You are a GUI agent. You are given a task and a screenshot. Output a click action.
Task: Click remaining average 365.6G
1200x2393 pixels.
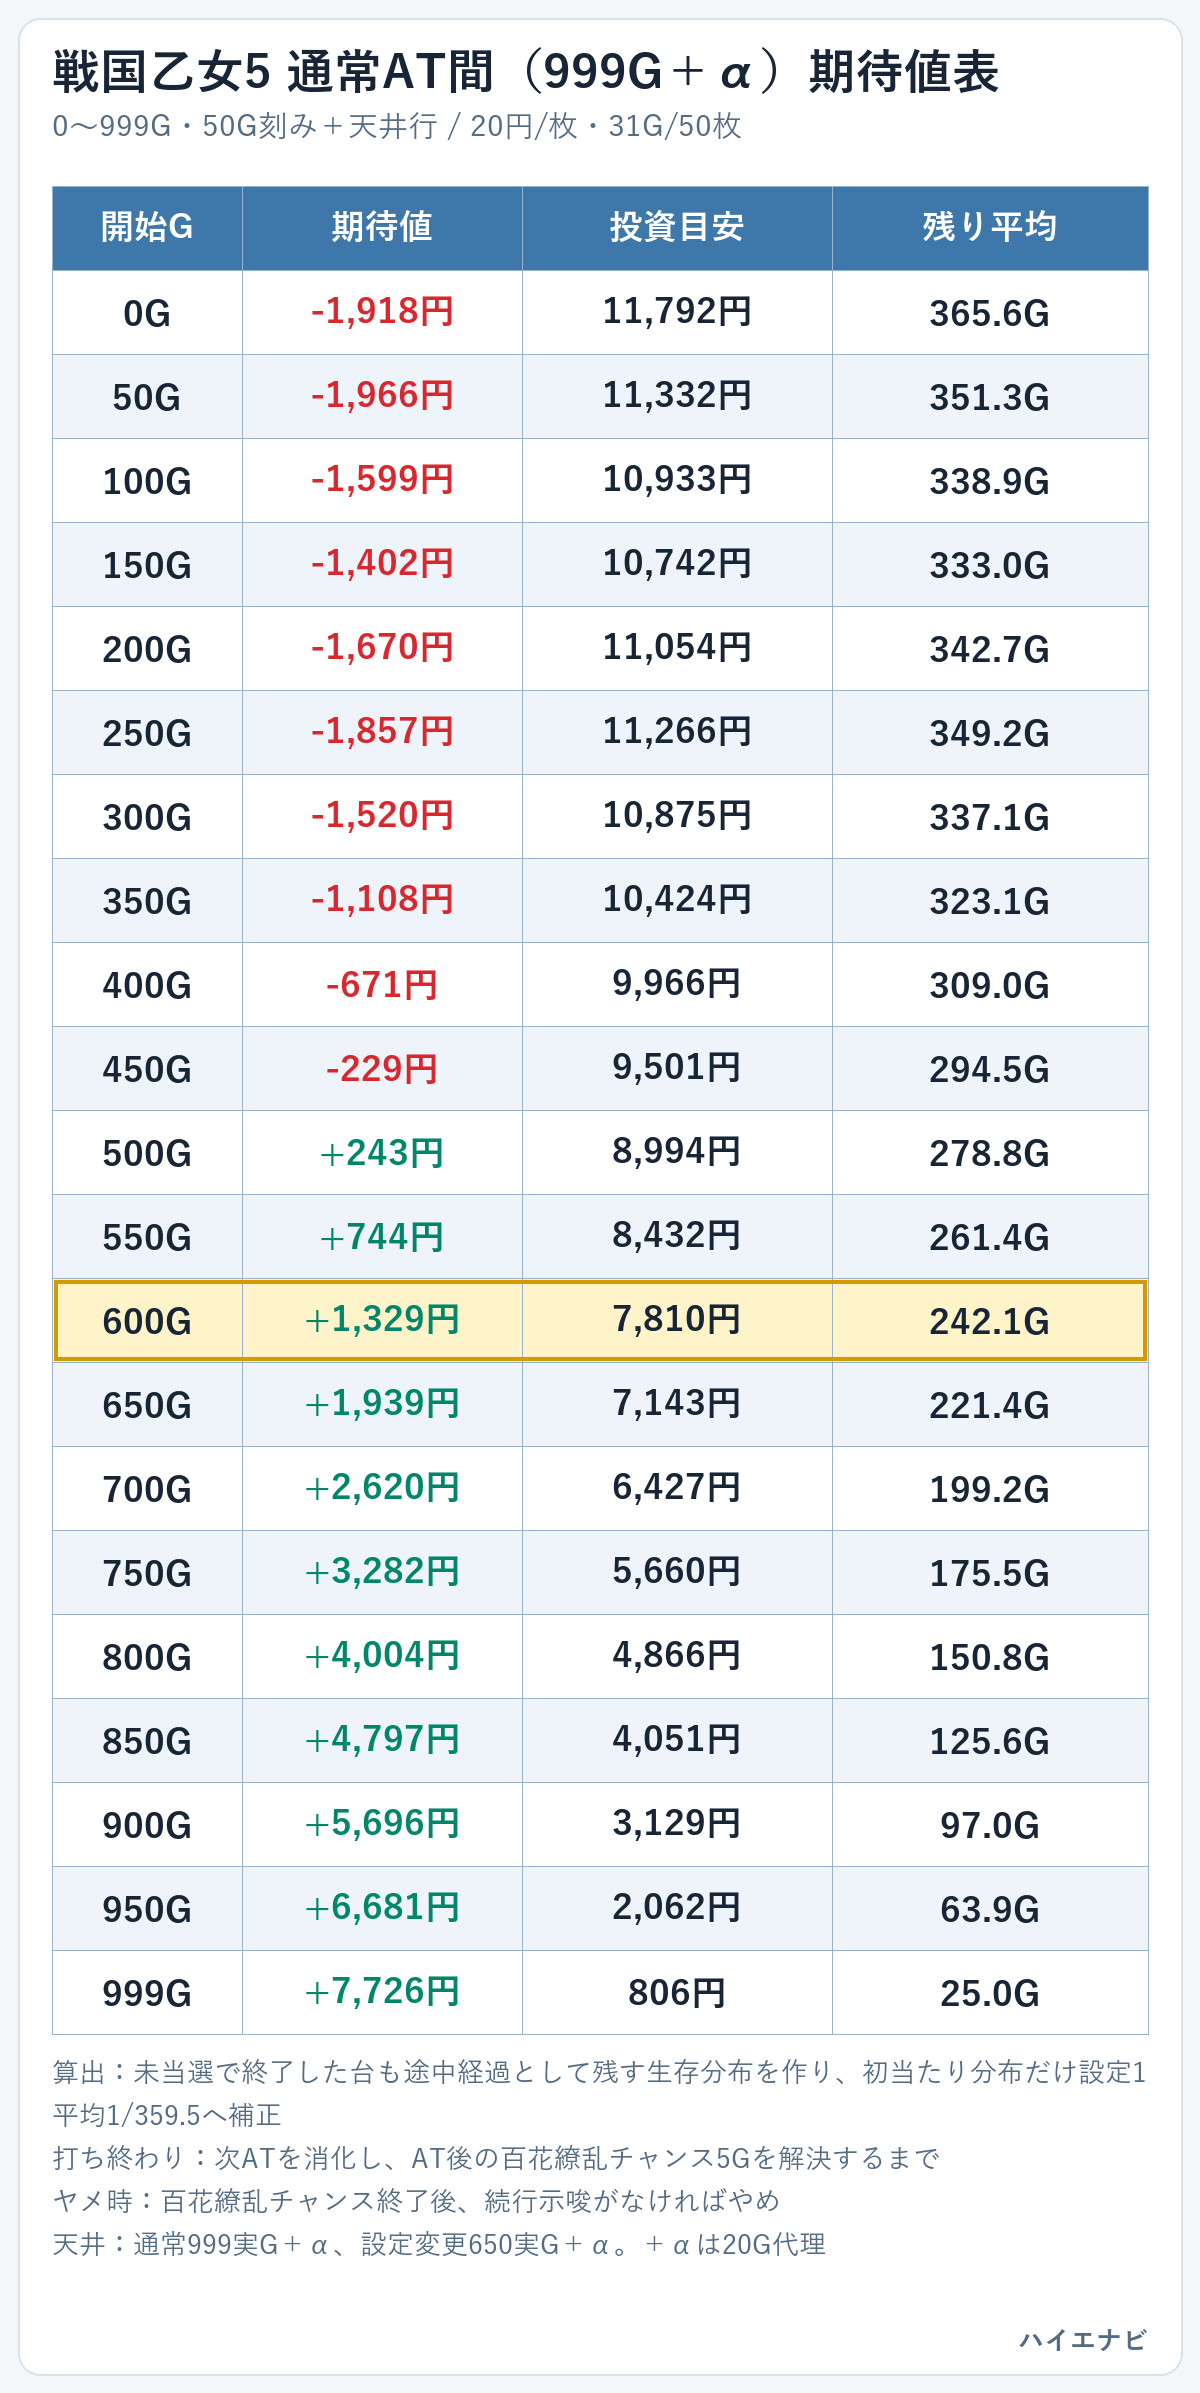990,313
